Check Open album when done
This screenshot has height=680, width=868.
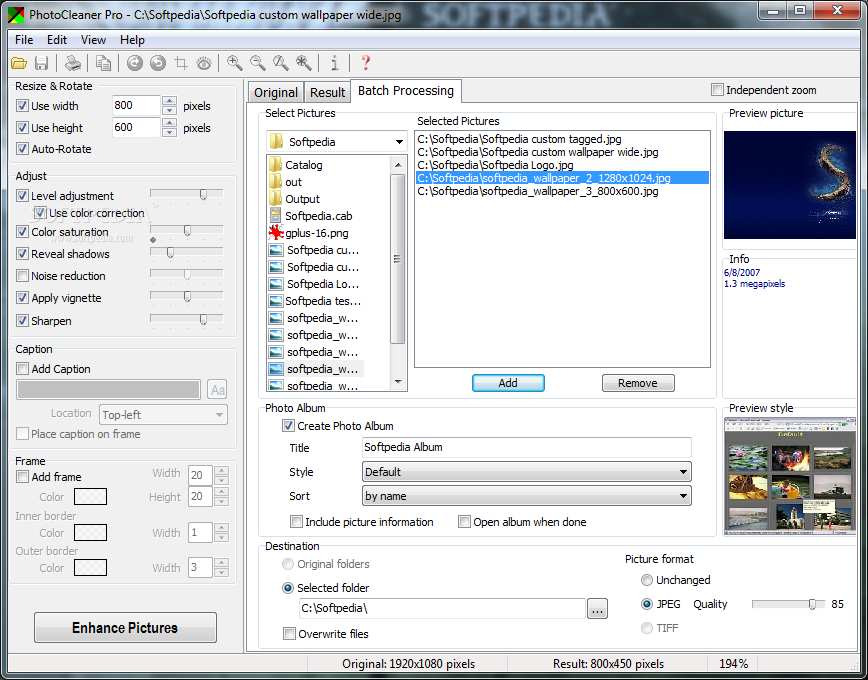tap(464, 522)
